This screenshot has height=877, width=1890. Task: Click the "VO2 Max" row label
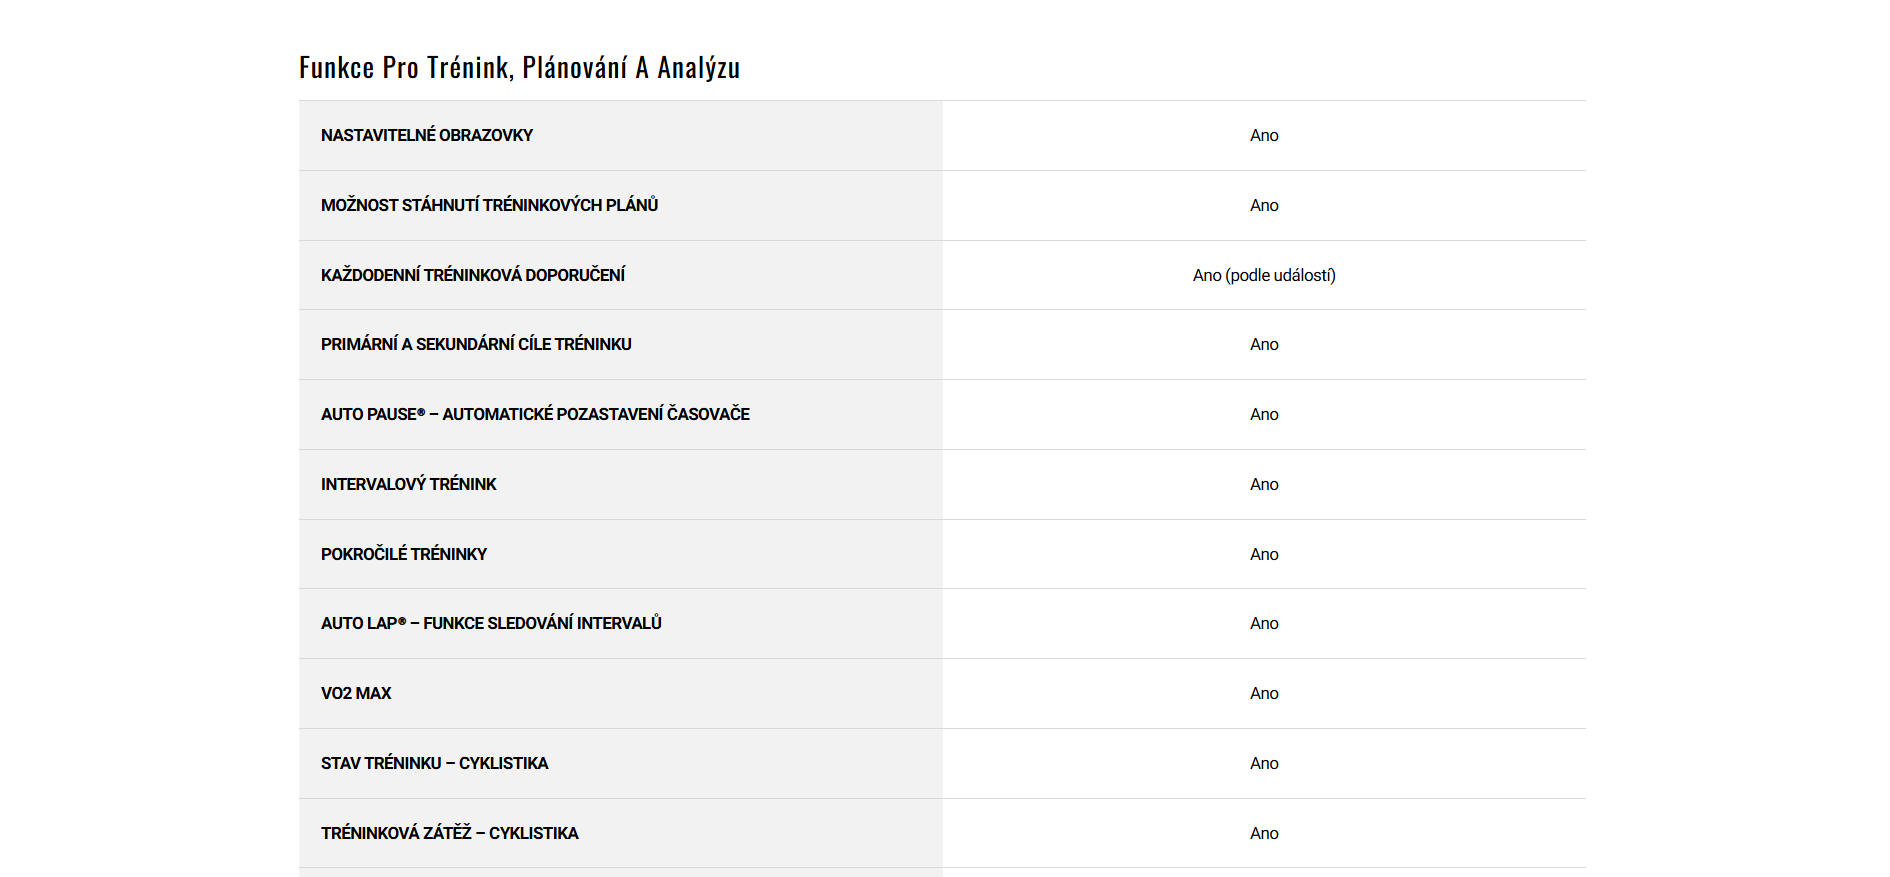(356, 693)
